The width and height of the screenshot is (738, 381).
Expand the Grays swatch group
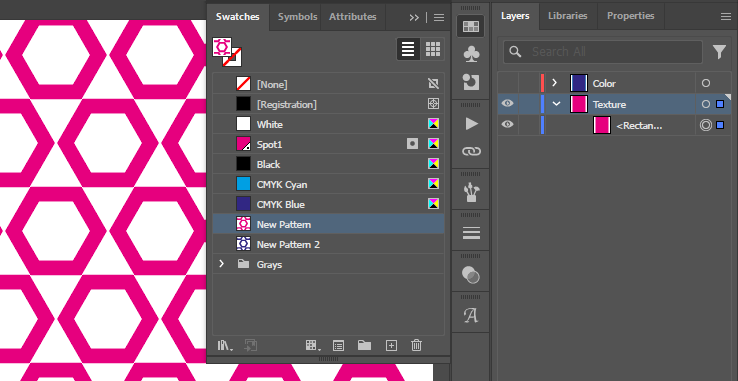[x=221, y=264]
